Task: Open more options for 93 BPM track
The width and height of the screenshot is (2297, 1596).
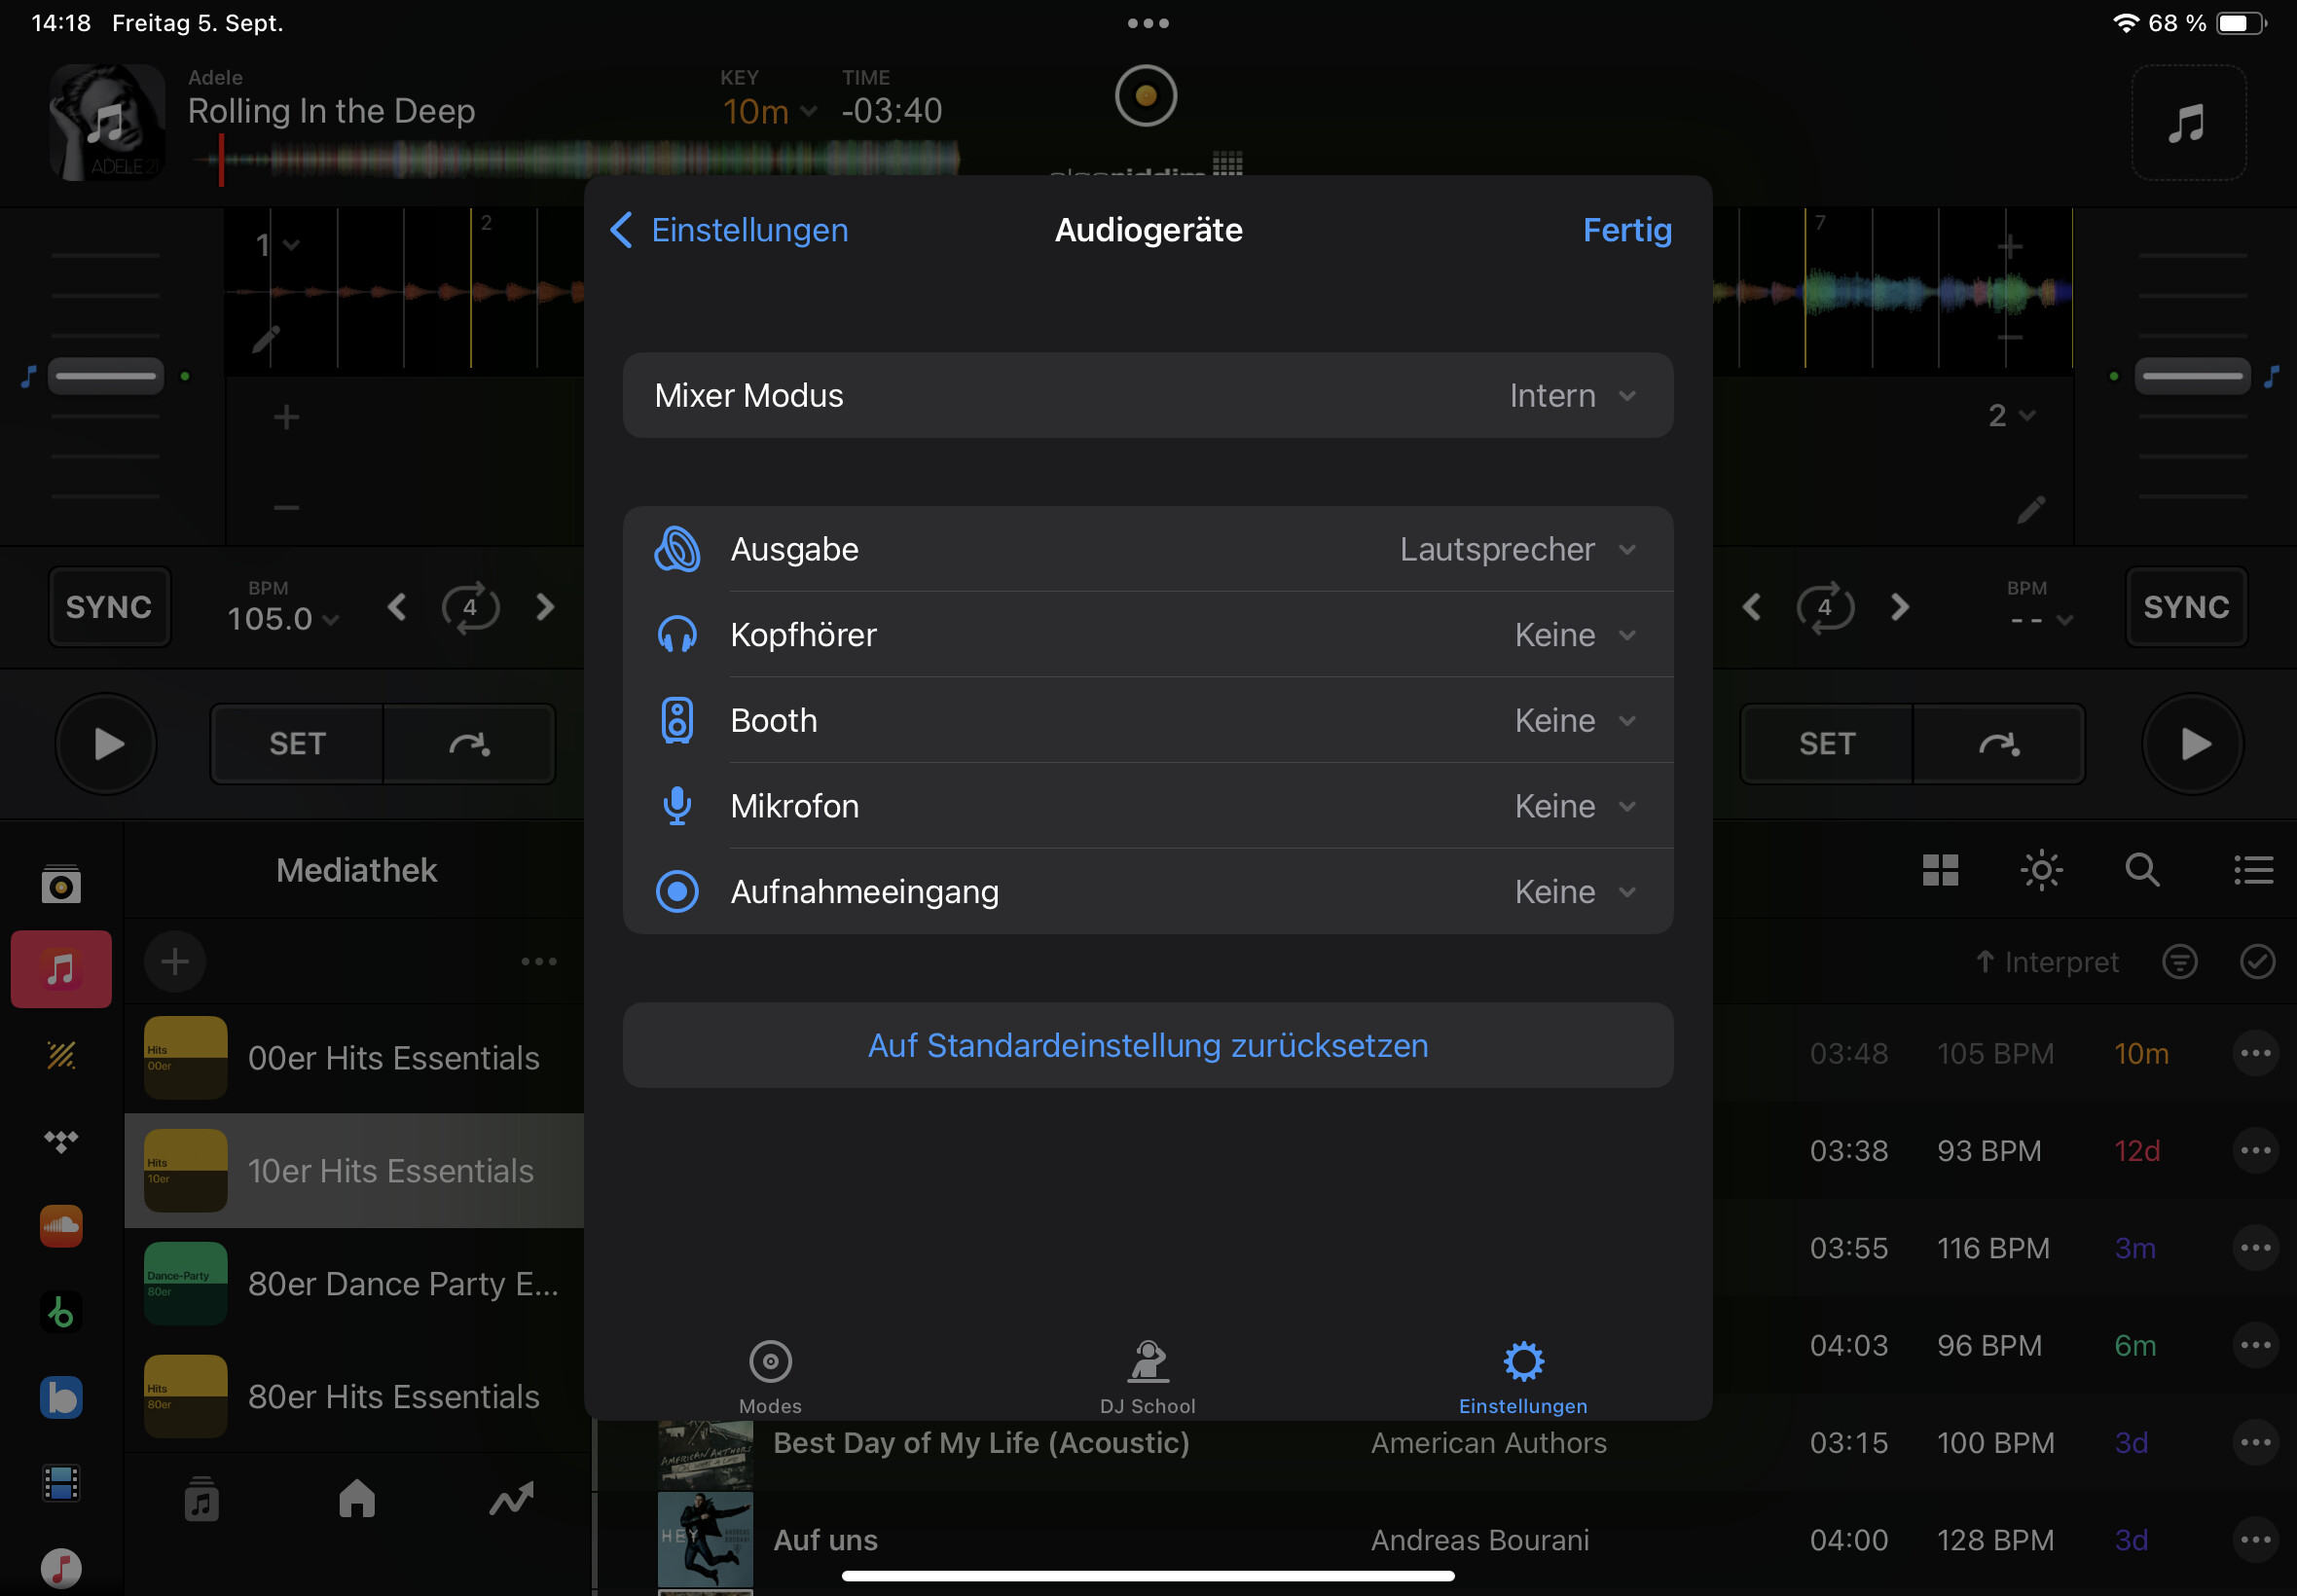Action: (2255, 1150)
